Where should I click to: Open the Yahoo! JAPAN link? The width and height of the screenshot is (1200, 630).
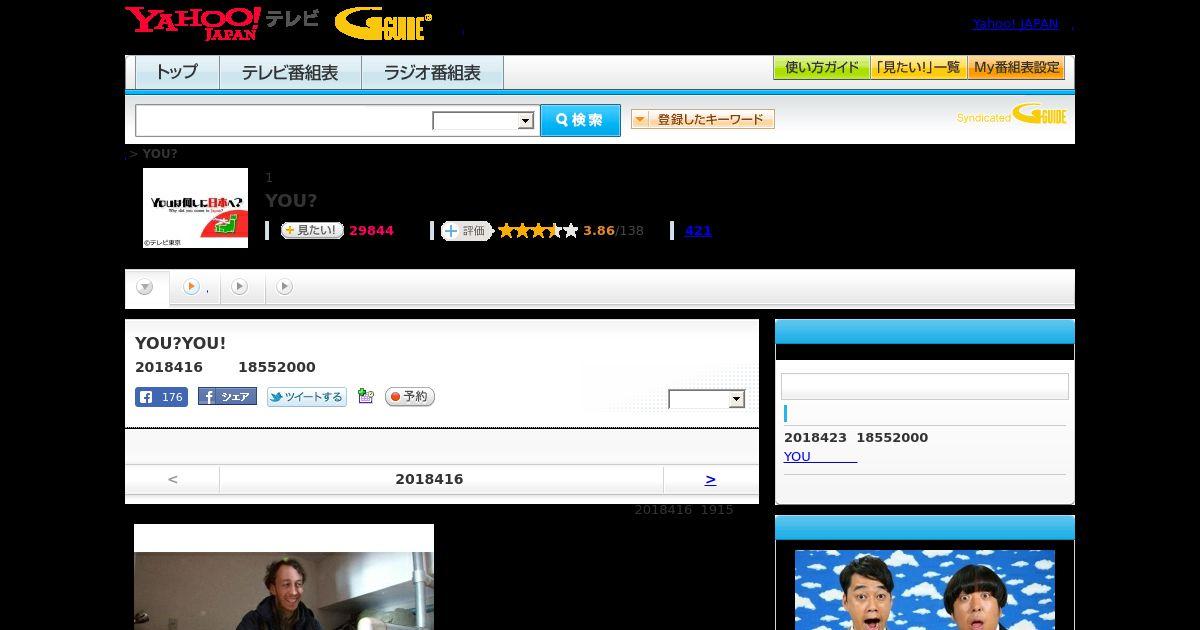[1015, 23]
